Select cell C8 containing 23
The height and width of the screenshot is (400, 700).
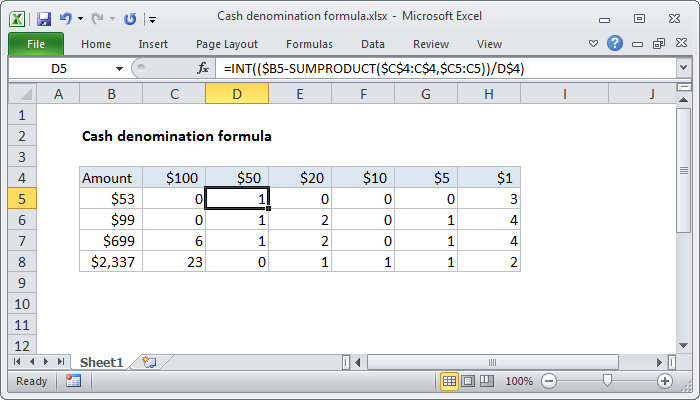174,261
